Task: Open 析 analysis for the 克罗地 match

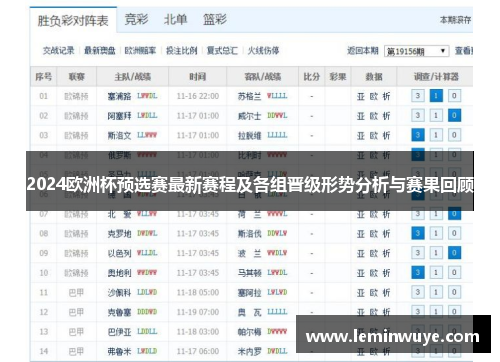Action: click(386, 234)
